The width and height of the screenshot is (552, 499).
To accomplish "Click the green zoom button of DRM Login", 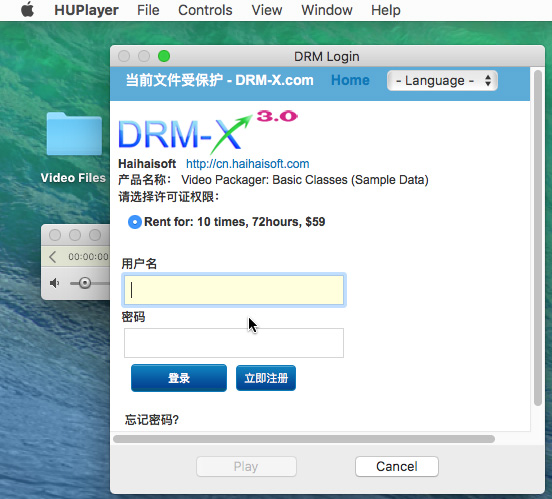I will point(164,56).
